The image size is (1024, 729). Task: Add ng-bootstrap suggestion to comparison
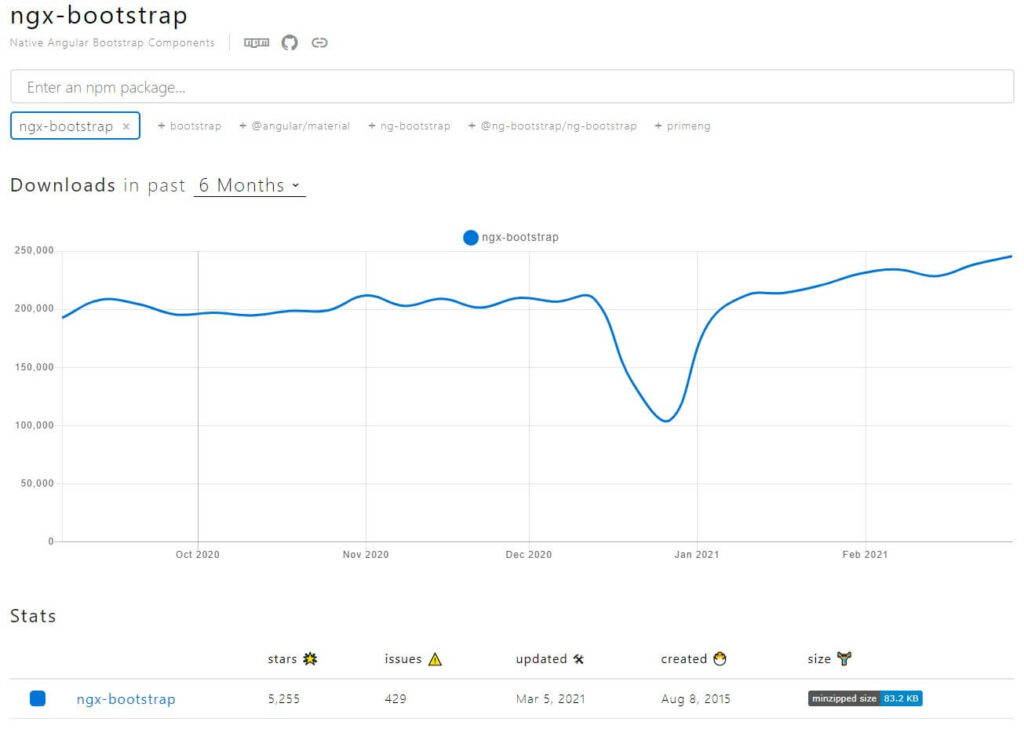409,126
